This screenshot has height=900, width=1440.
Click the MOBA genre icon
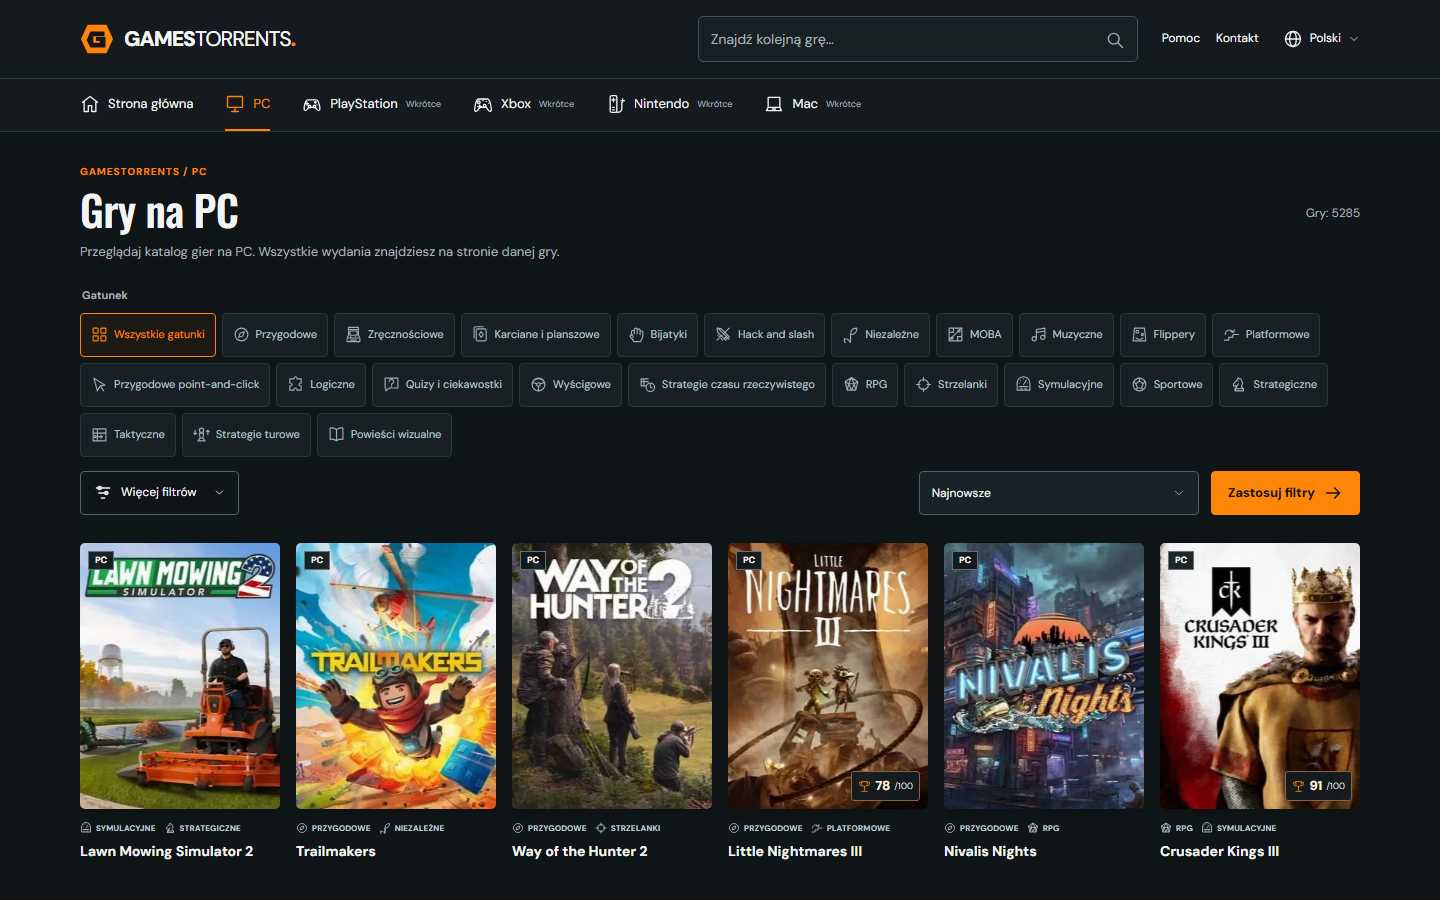click(956, 335)
